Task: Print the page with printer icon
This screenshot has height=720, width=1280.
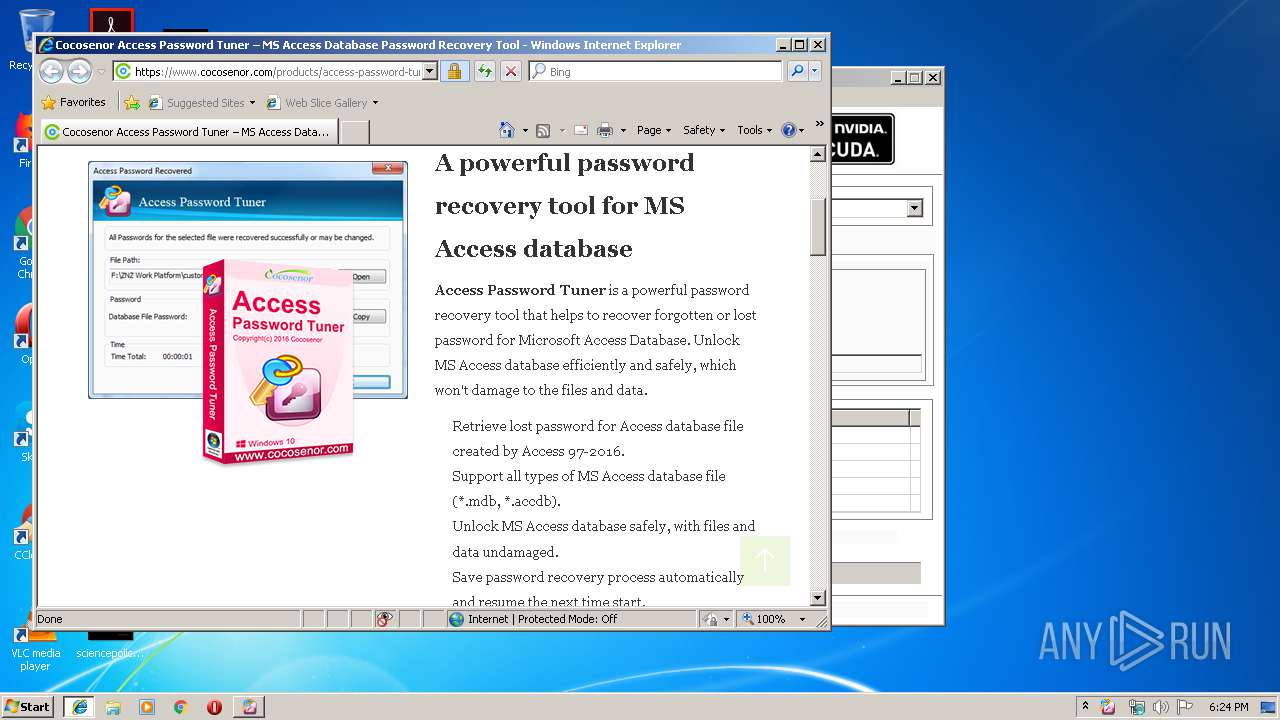Action: pos(605,130)
